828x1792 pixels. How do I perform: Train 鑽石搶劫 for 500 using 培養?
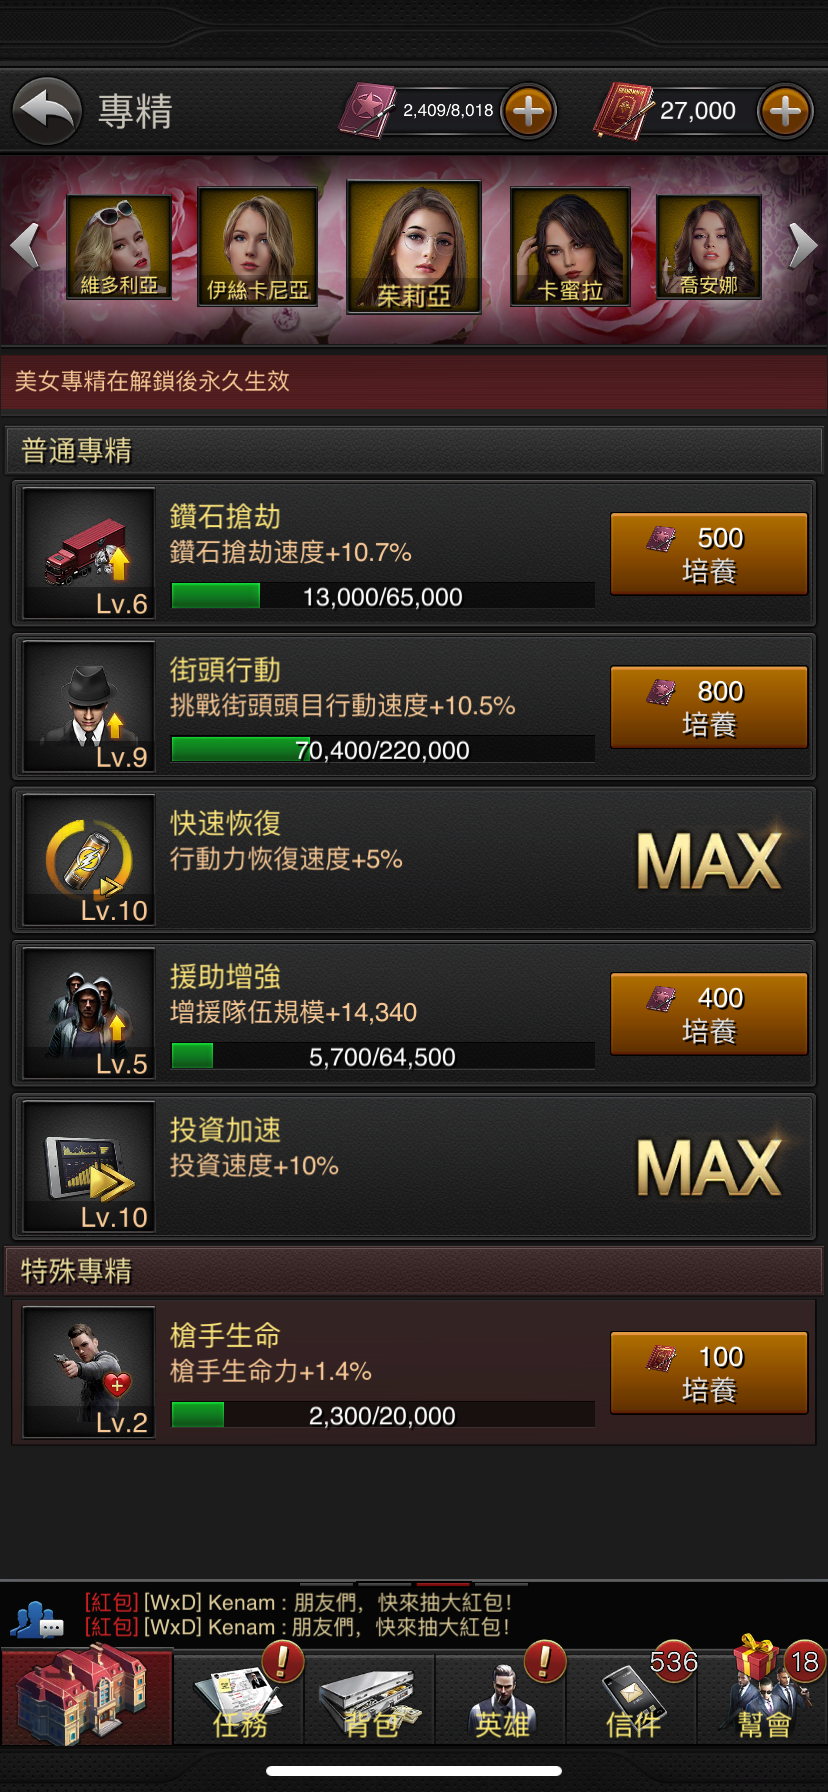(x=709, y=554)
